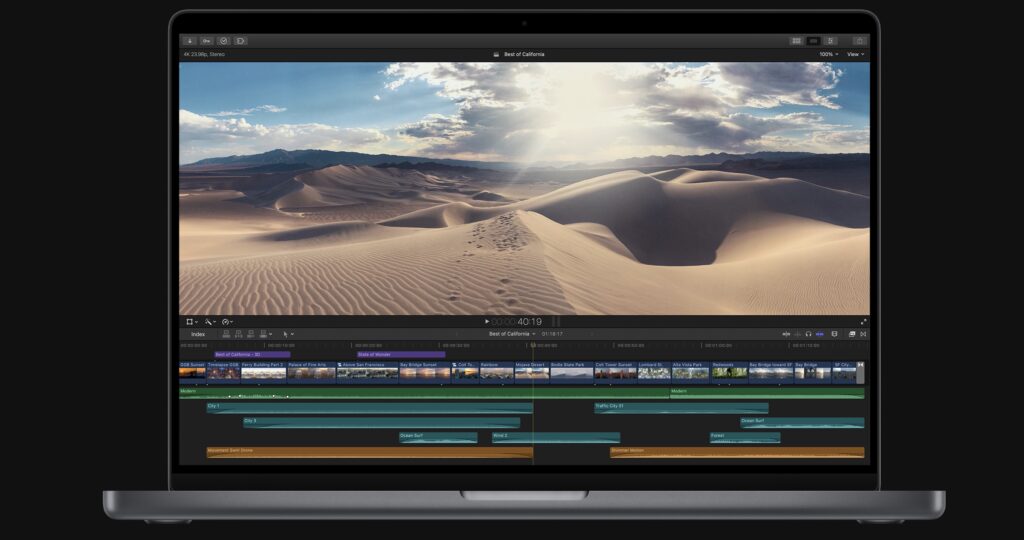Open the Import Media window

(x=189, y=41)
